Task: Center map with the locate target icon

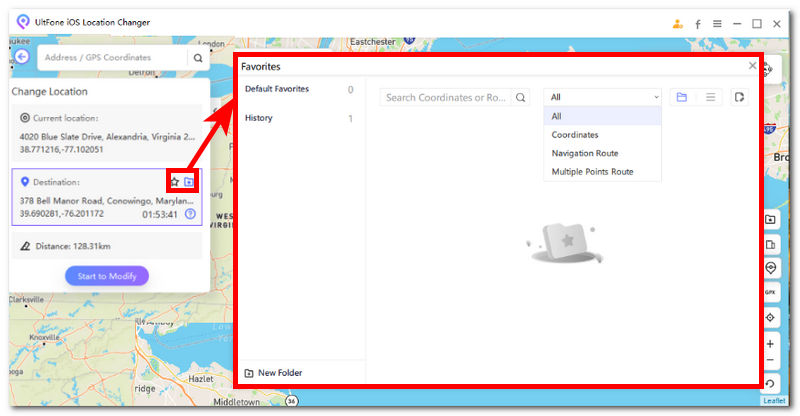Action: coord(770,317)
